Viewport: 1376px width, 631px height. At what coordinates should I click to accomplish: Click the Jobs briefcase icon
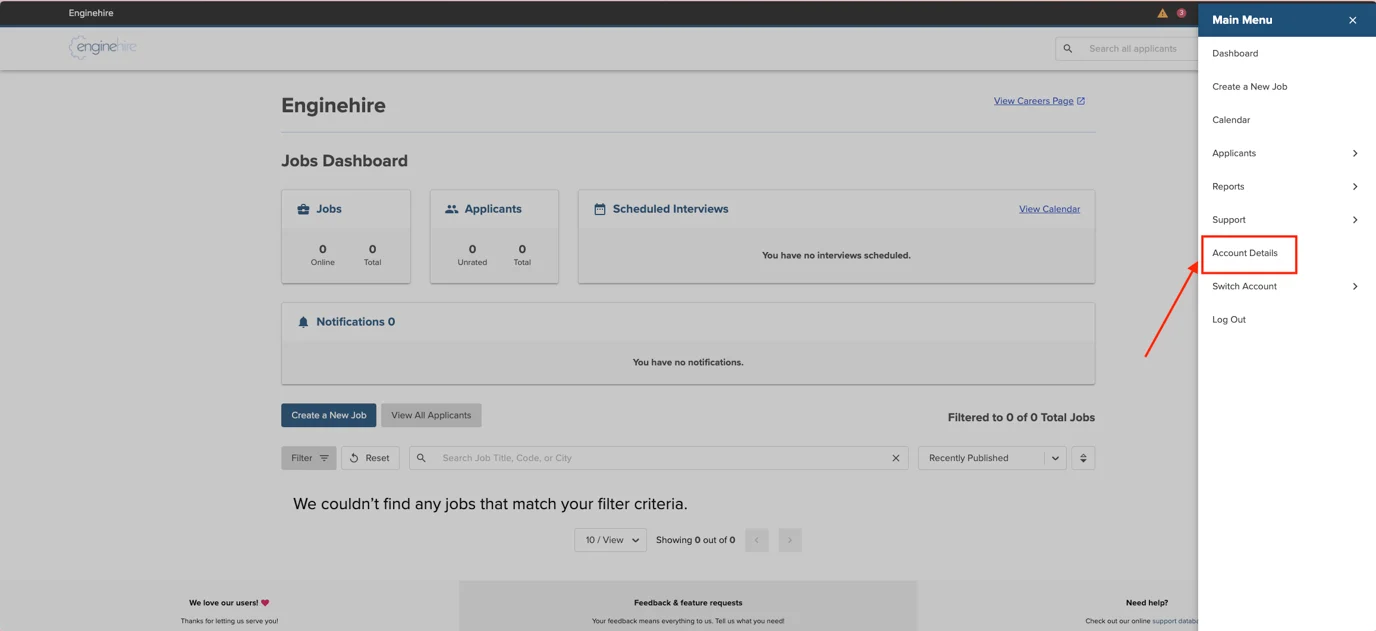(x=303, y=209)
